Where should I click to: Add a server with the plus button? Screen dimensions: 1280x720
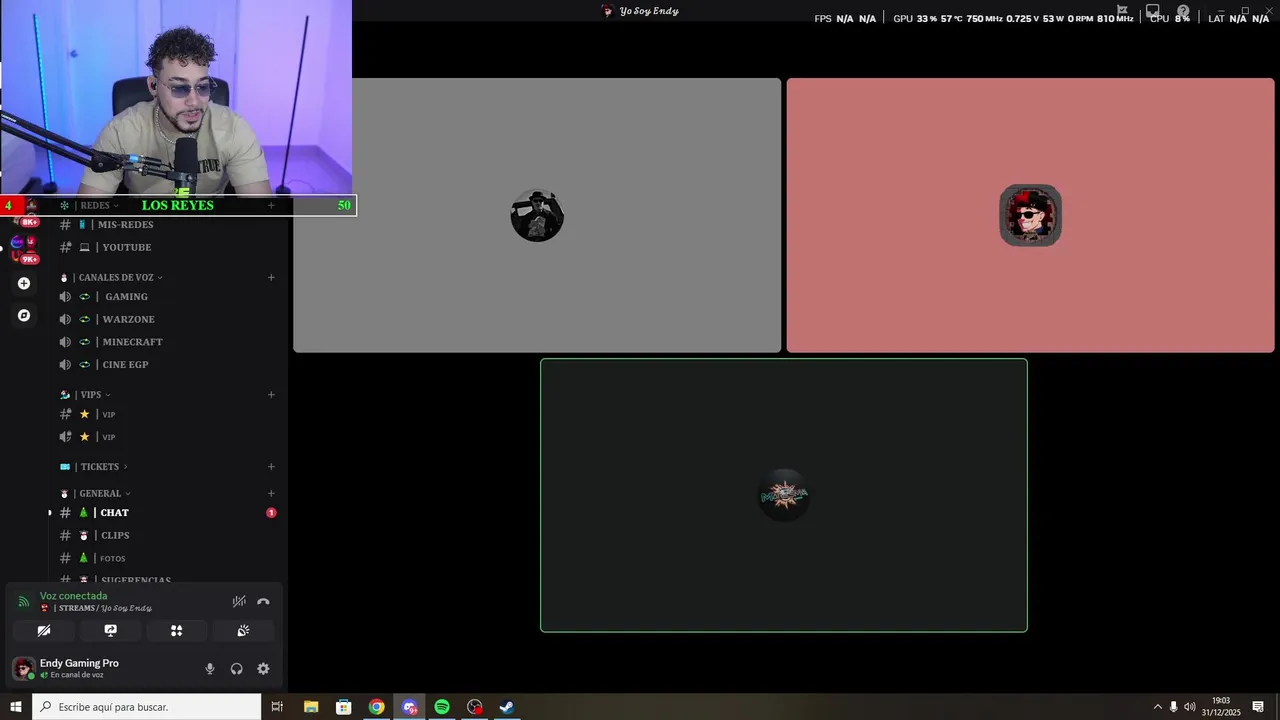tap(24, 283)
